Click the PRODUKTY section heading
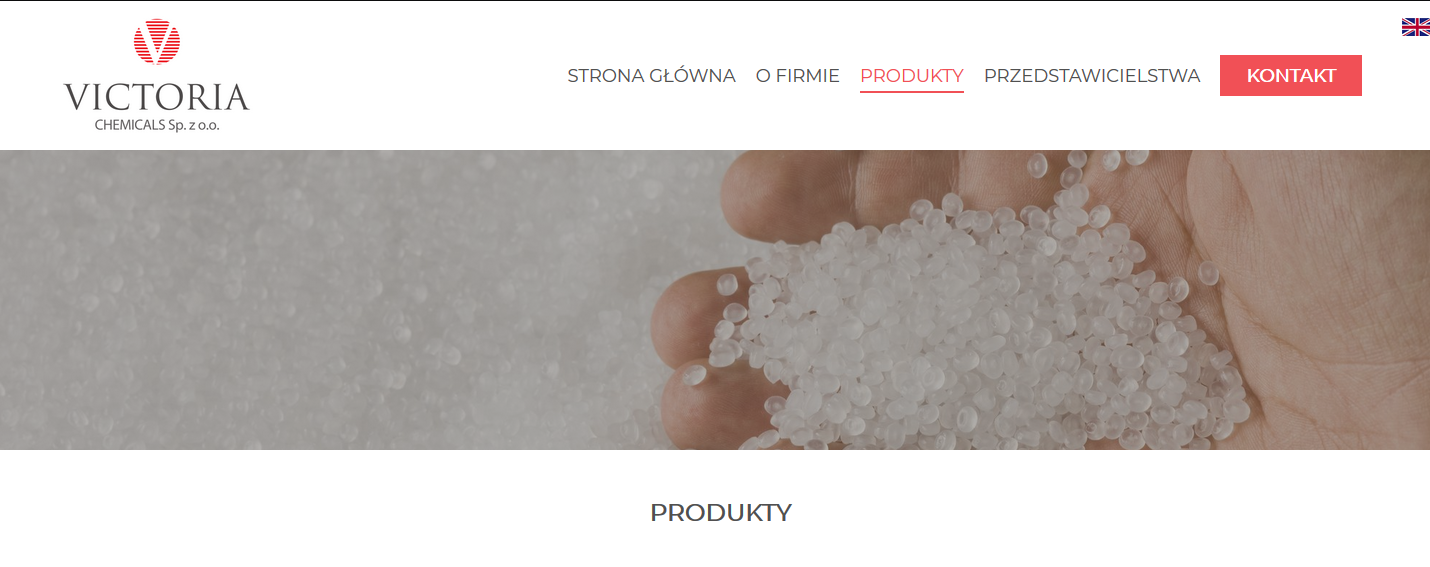The image size is (1430, 567). [720, 513]
